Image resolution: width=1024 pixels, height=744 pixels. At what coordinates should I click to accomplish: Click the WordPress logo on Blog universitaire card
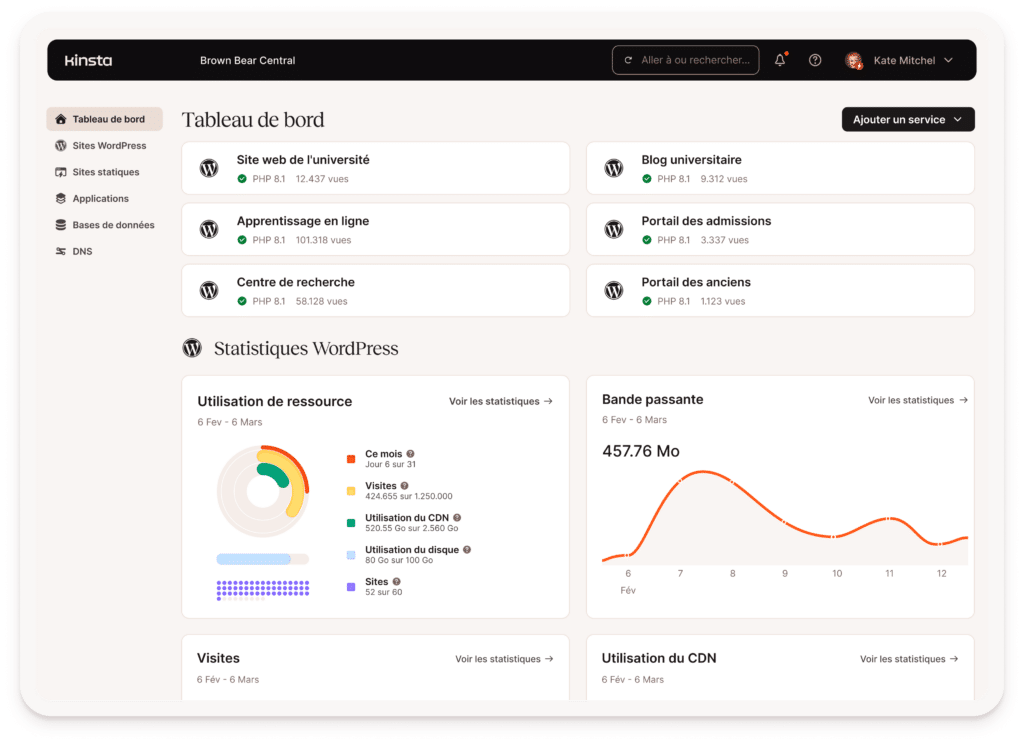[613, 168]
